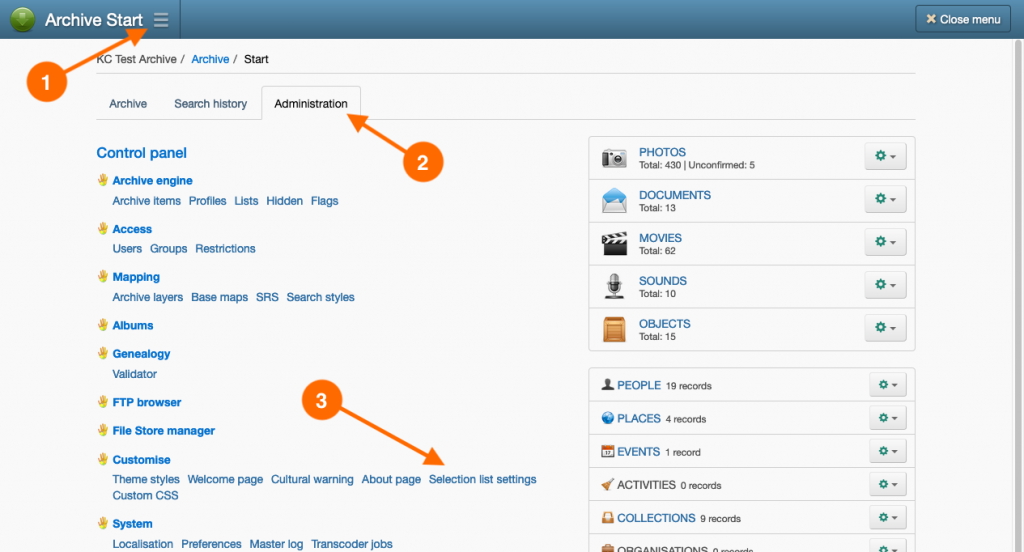This screenshot has height=552, width=1024.
Task: Click the Photos camera icon
Action: (614, 158)
